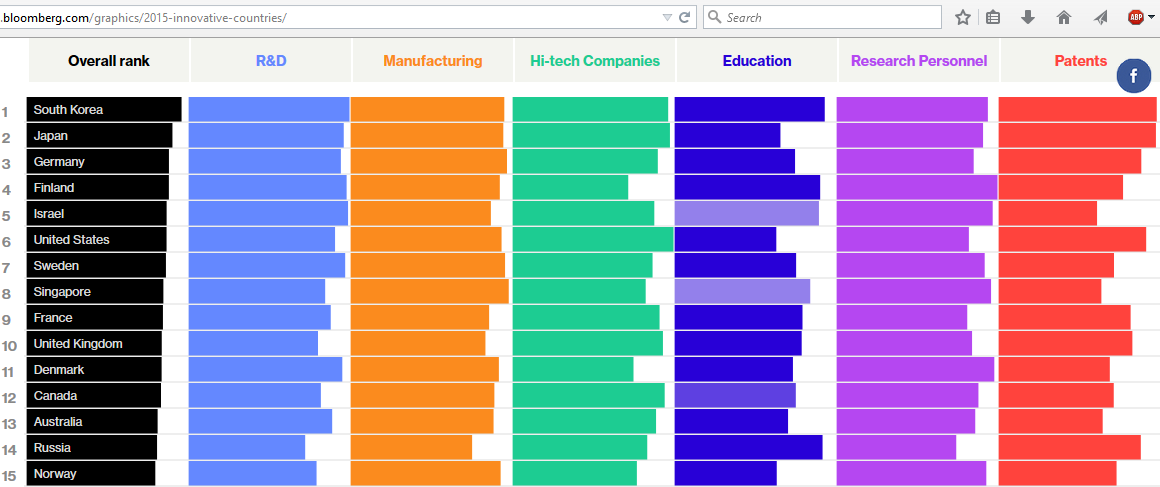Sort by Research Personnel header
Viewport: 1160px width, 487px height.
[x=919, y=61]
